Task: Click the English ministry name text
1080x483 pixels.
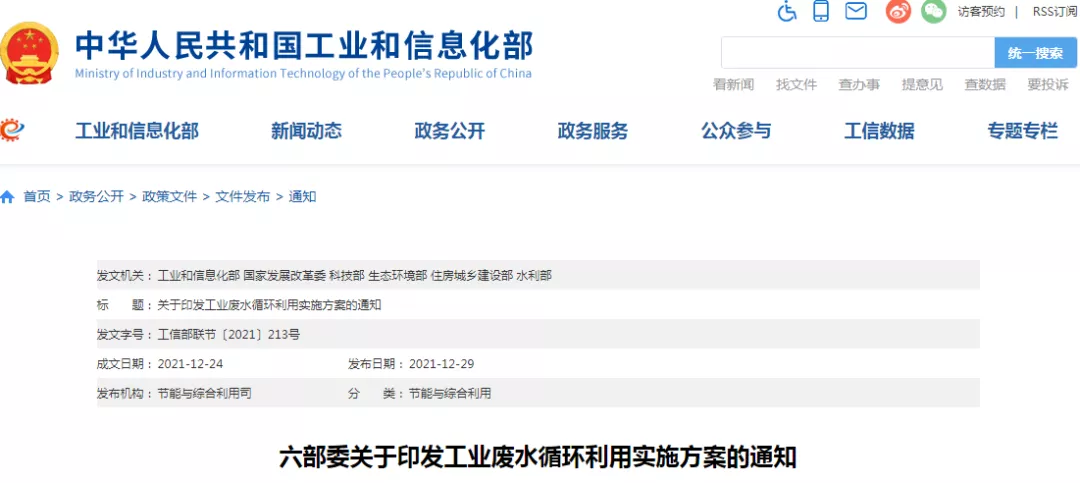Action: (x=303, y=74)
